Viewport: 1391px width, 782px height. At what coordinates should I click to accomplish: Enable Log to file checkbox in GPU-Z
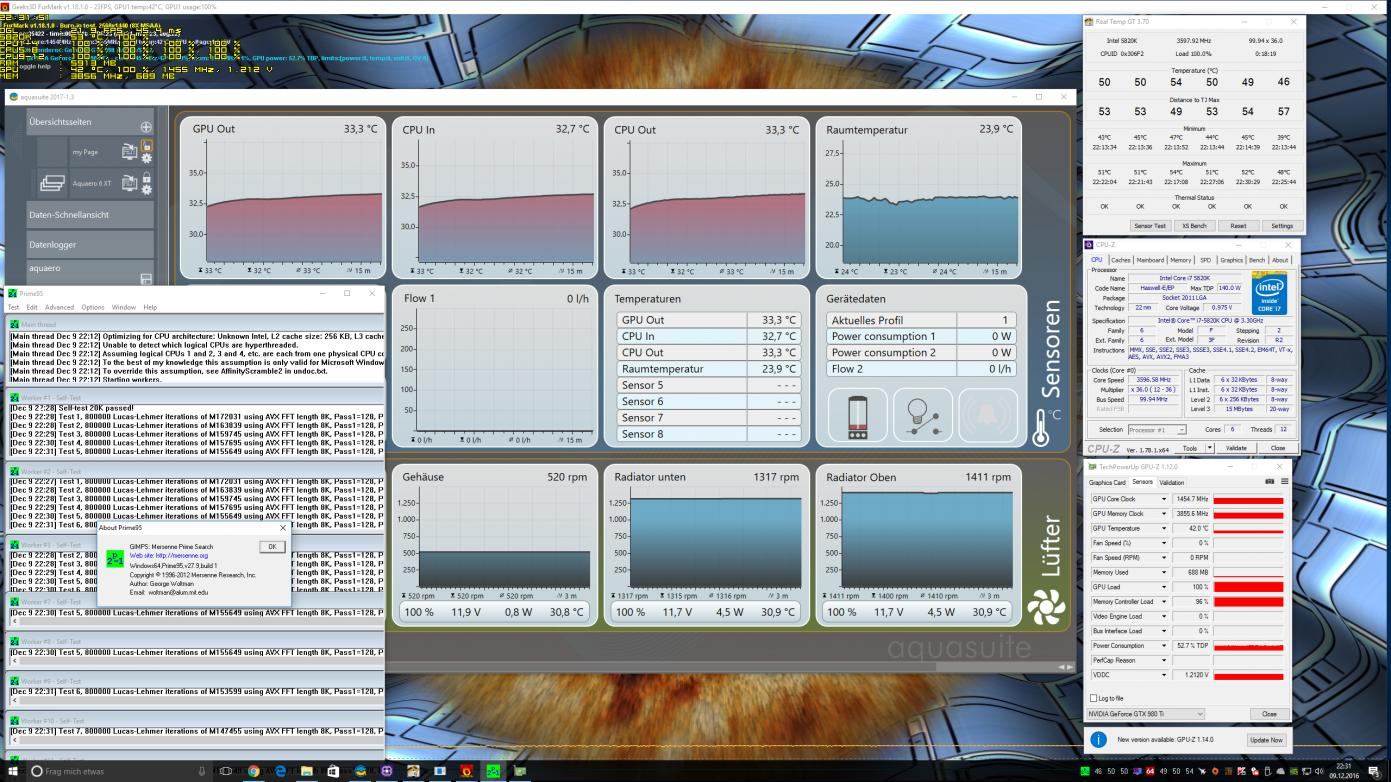click(1092, 698)
